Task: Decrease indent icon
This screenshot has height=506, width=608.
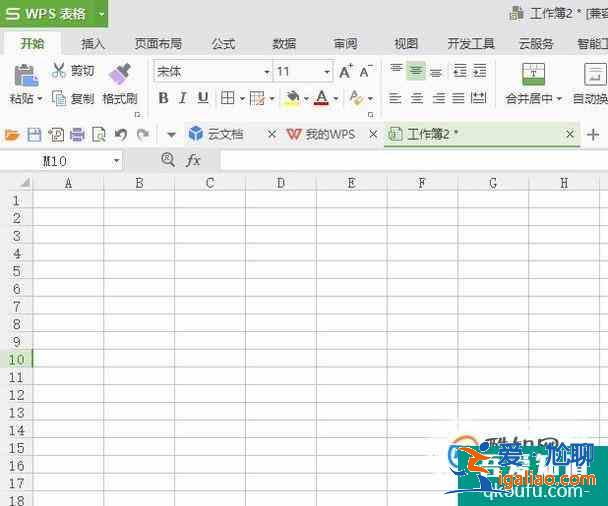Action: pos(460,71)
